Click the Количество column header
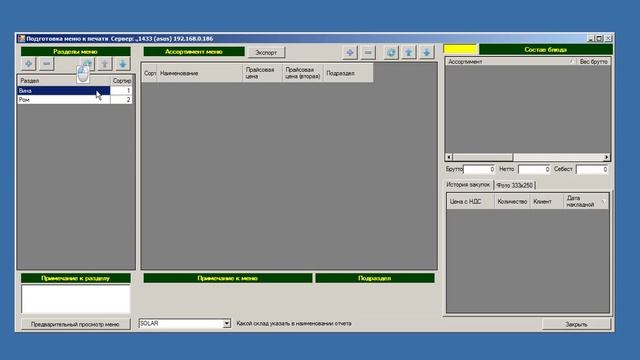 (512, 202)
